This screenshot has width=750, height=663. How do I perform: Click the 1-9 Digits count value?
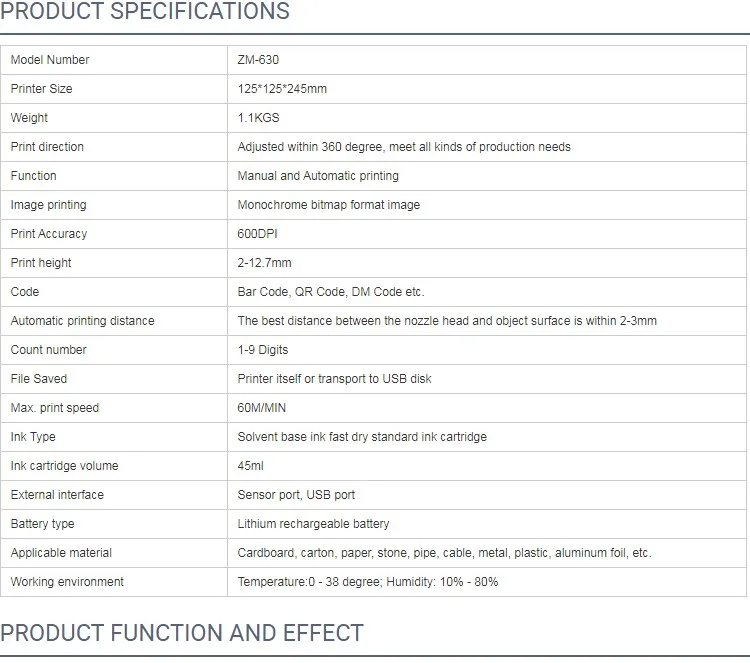(x=262, y=350)
